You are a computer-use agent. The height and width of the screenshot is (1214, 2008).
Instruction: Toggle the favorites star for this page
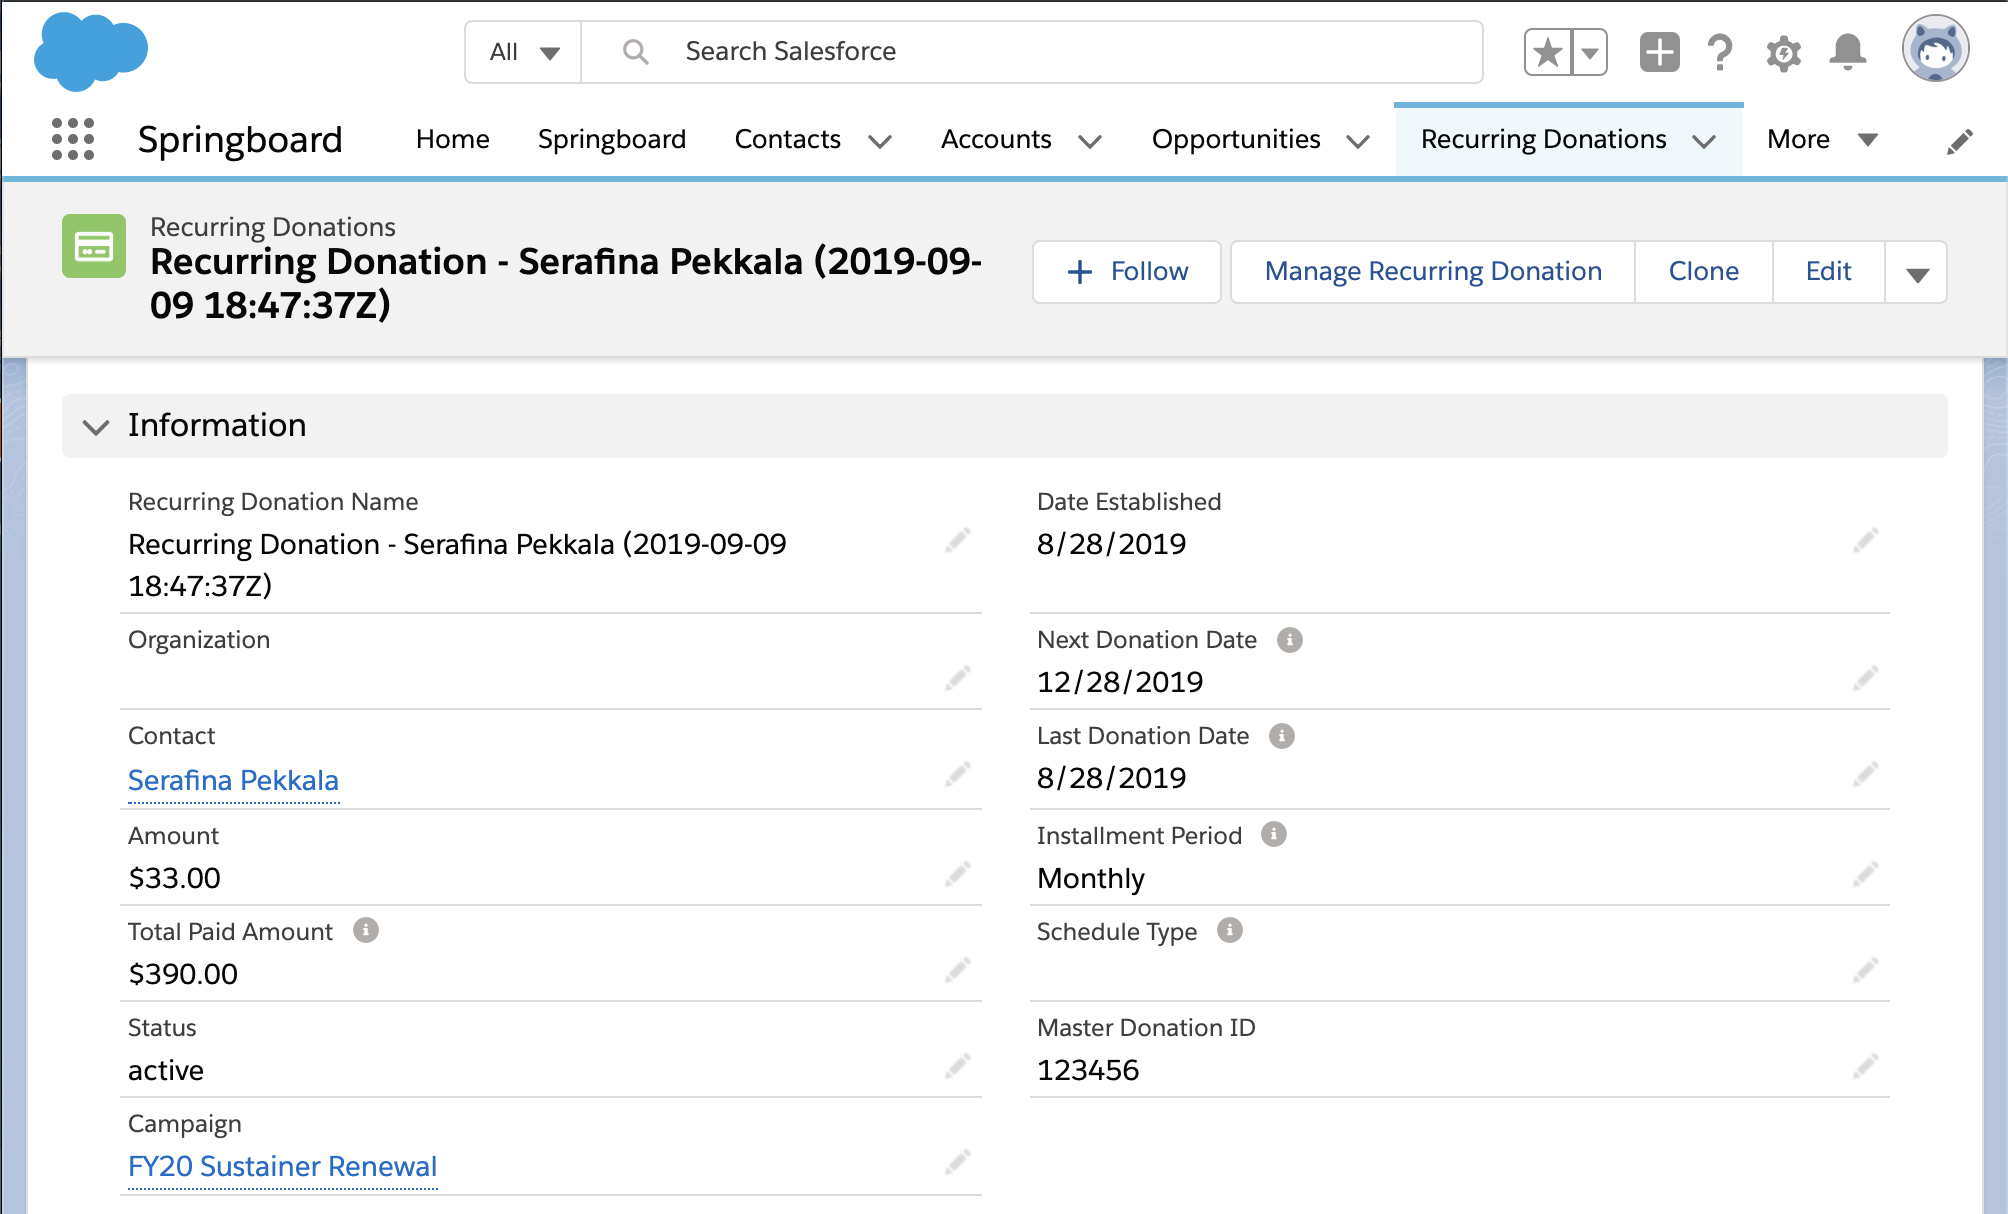click(x=1547, y=50)
